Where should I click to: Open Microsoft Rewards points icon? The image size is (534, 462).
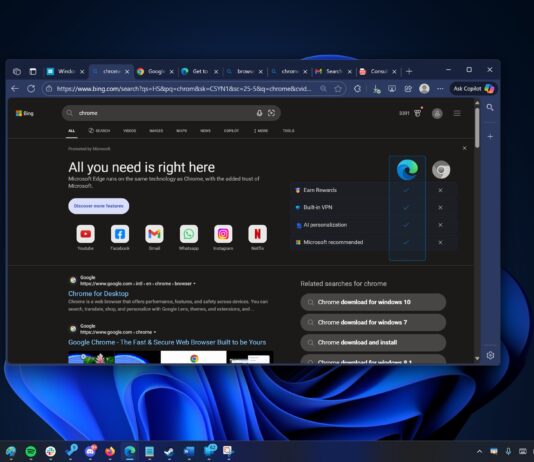418,113
